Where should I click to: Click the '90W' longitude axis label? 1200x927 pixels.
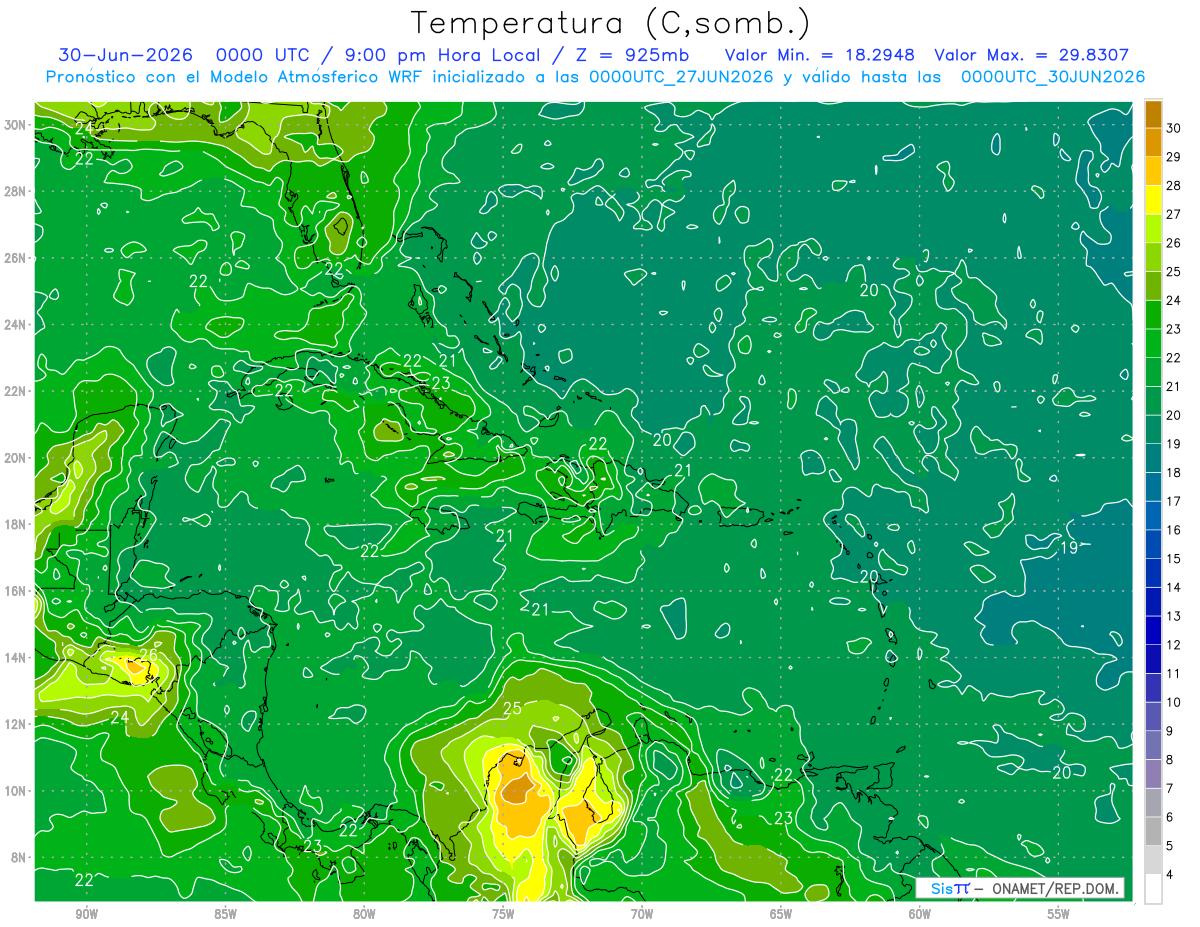86,914
